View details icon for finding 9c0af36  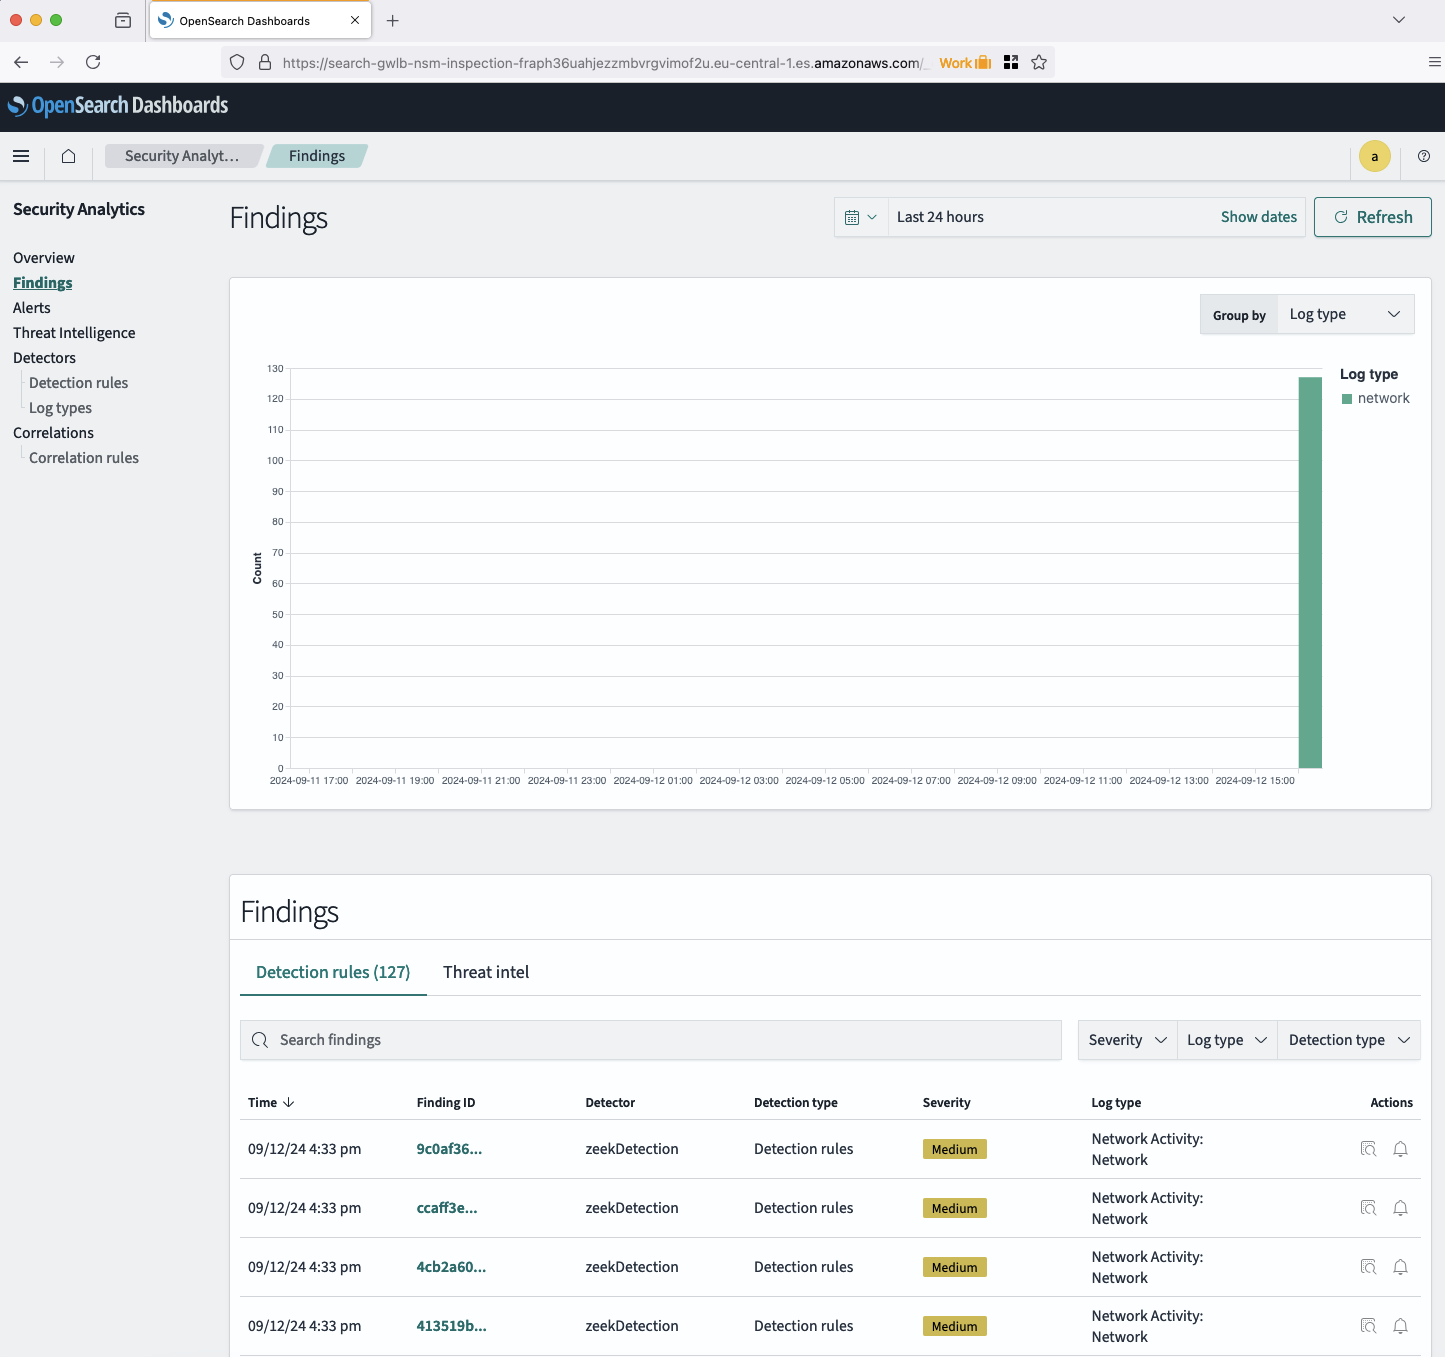point(1368,1149)
